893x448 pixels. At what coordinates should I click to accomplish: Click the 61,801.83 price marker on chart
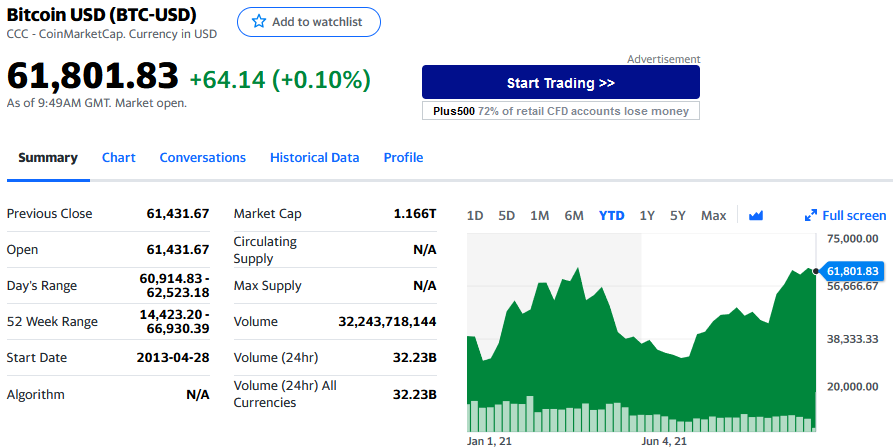click(x=852, y=271)
